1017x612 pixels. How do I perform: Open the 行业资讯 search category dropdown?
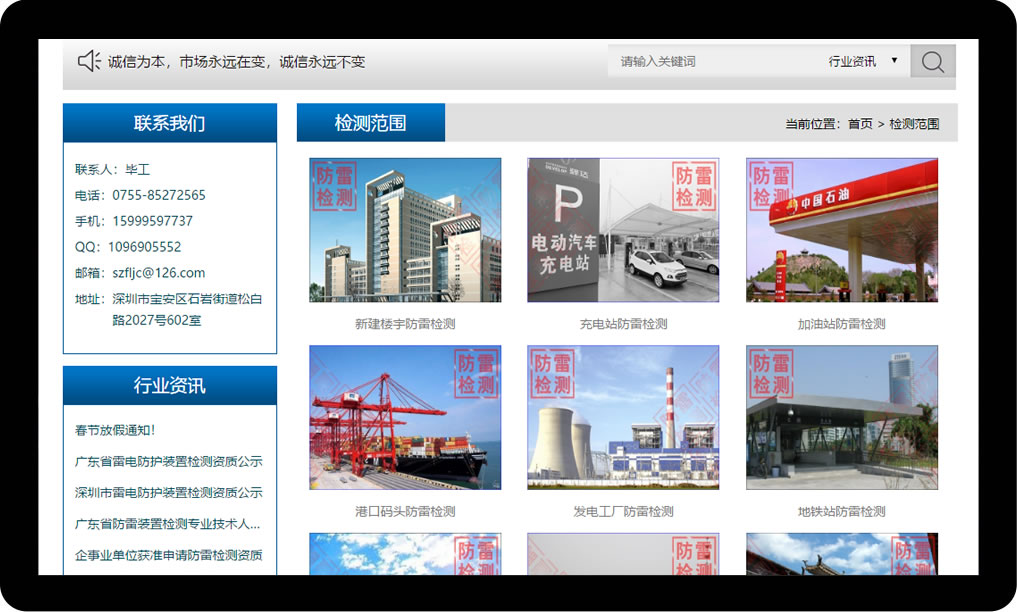[x=863, y=61]
